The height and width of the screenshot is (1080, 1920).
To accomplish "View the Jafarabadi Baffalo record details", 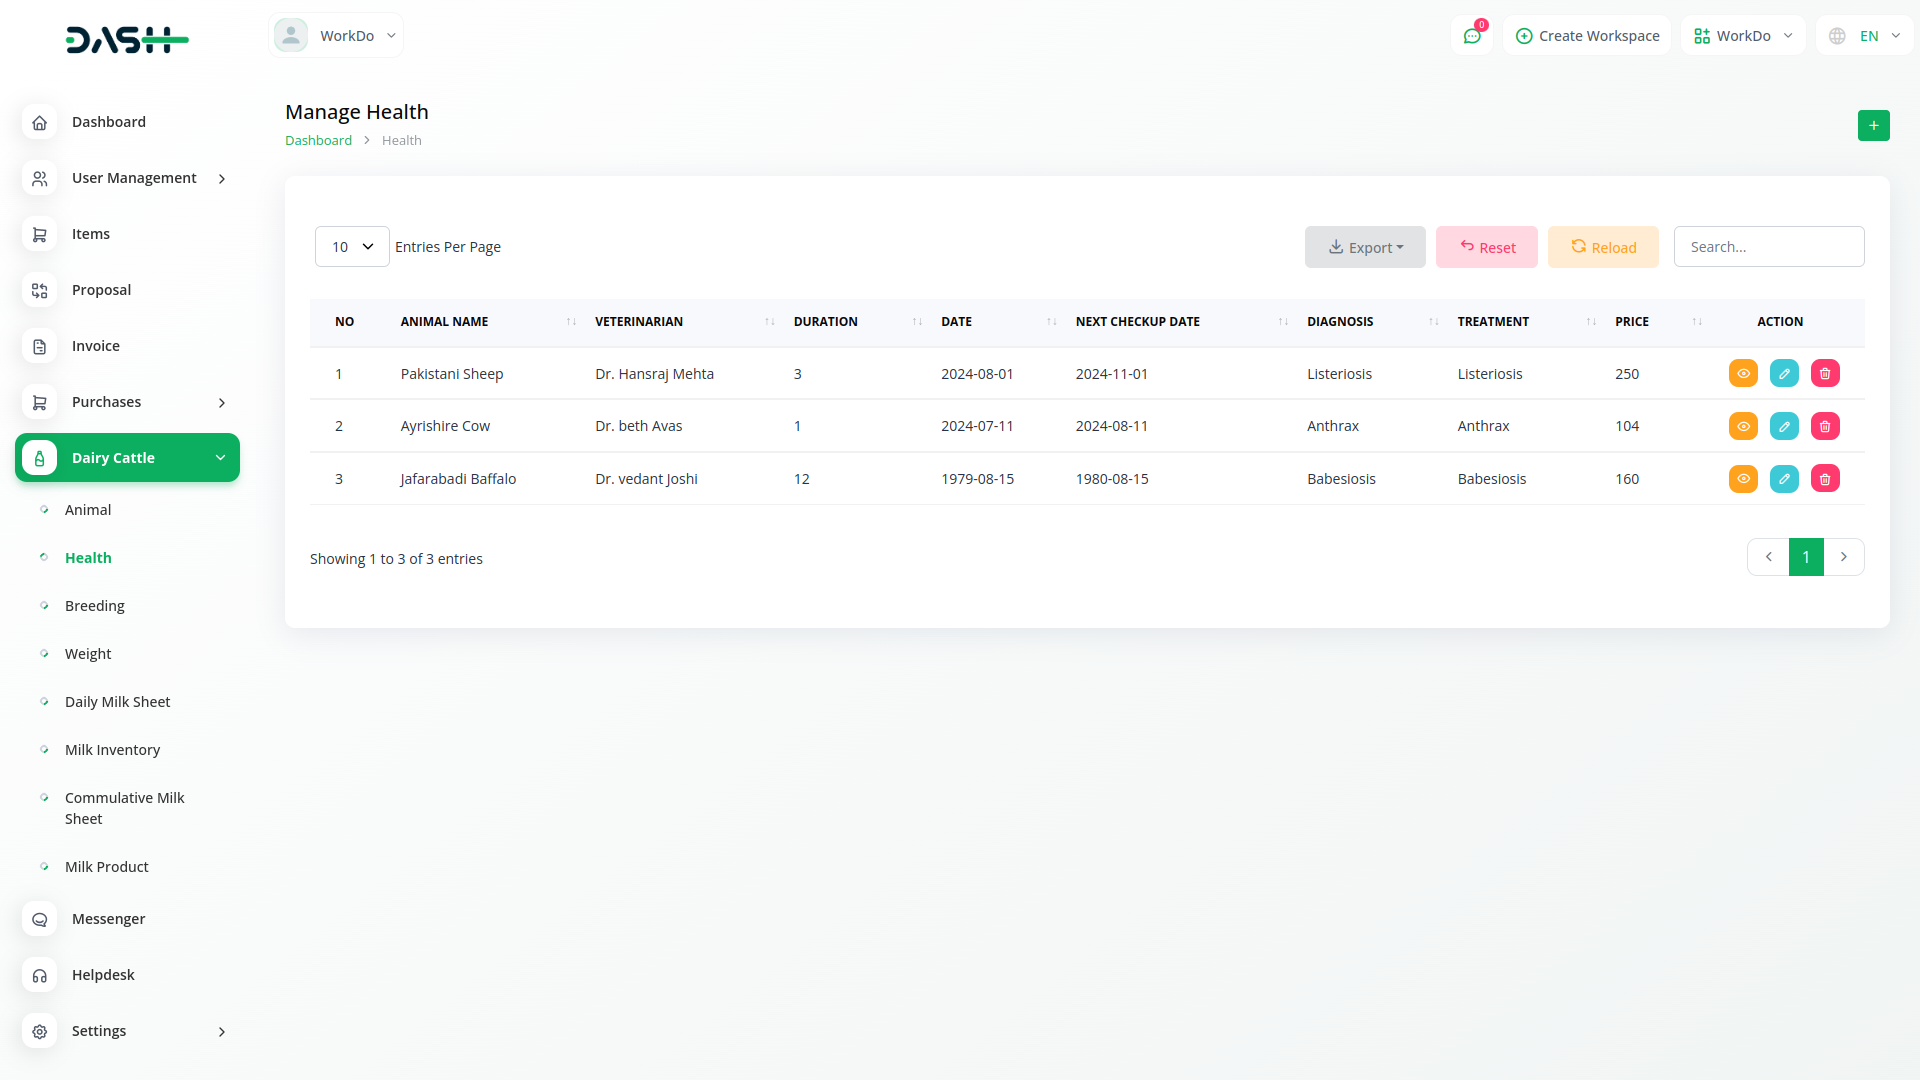I will click(x=1743, y=478).
